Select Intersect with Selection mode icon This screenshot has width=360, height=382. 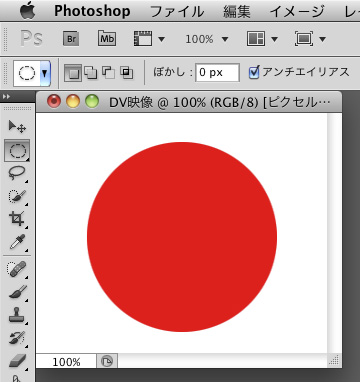pyautogui.click(x=126, y=73)
